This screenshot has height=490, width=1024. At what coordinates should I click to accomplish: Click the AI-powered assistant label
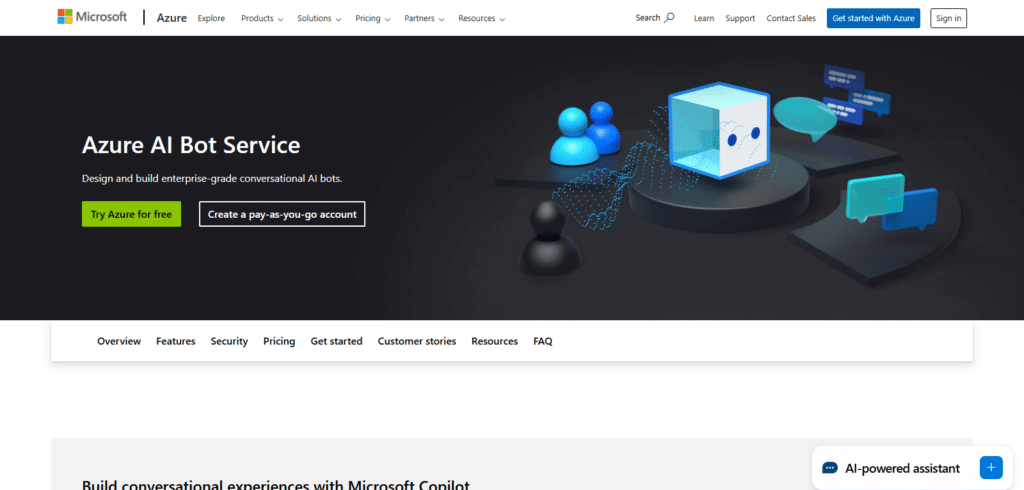coord(903,468)
